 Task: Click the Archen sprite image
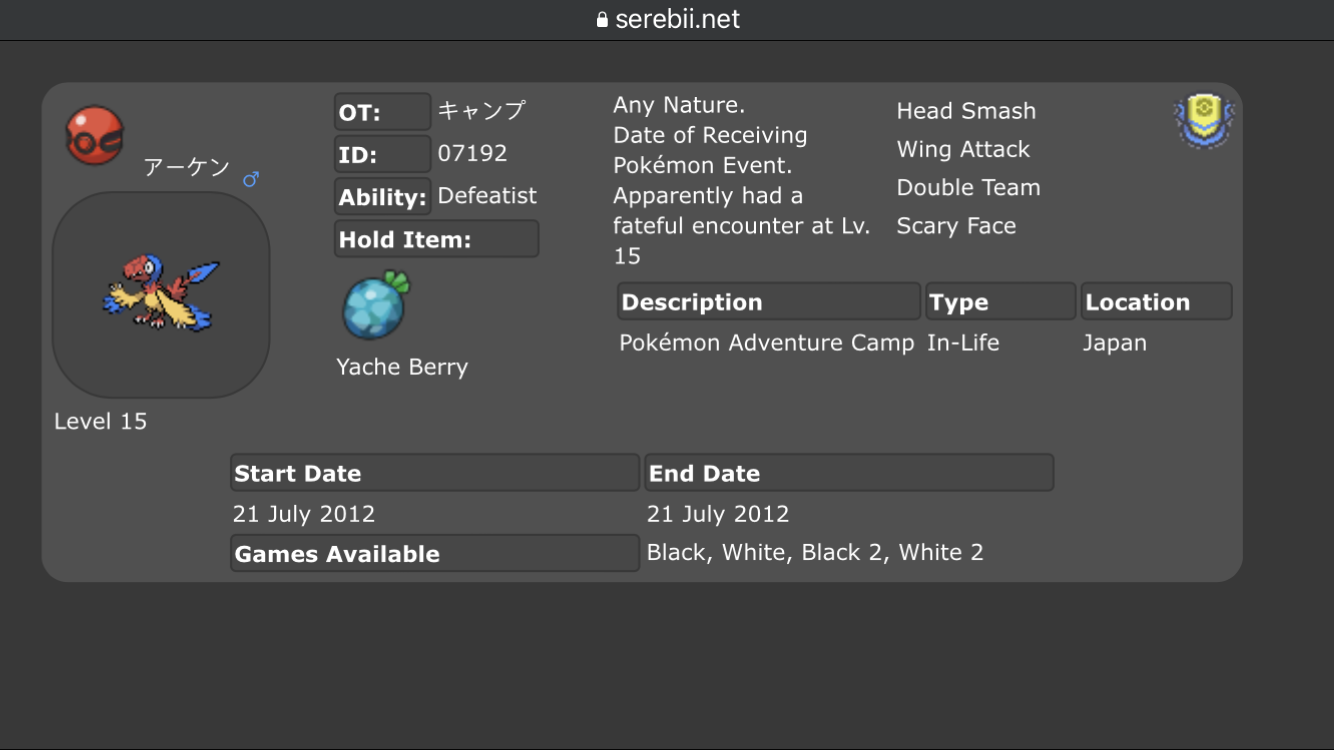tap(161, 294)
